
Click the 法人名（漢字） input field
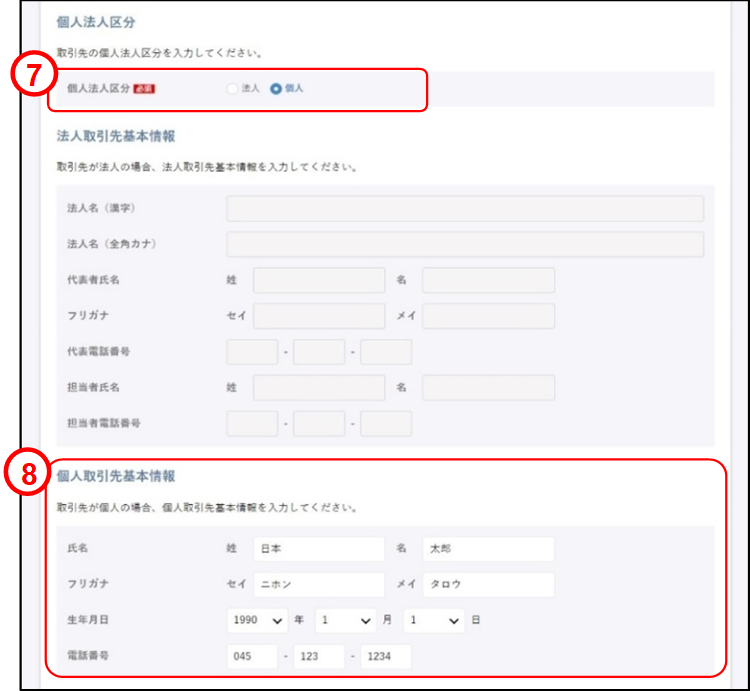pos(465,208)
